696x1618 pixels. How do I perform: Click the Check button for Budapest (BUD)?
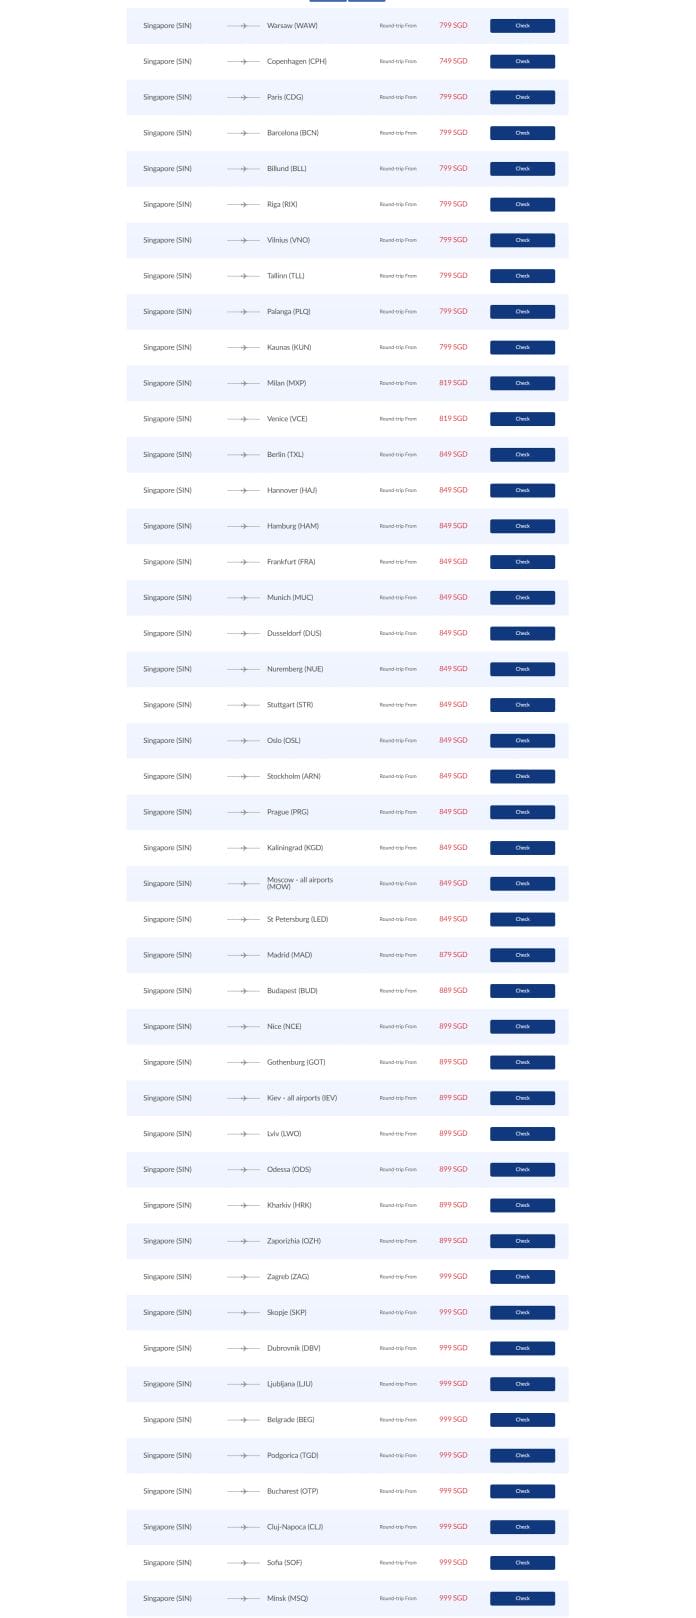coord(522,991)
